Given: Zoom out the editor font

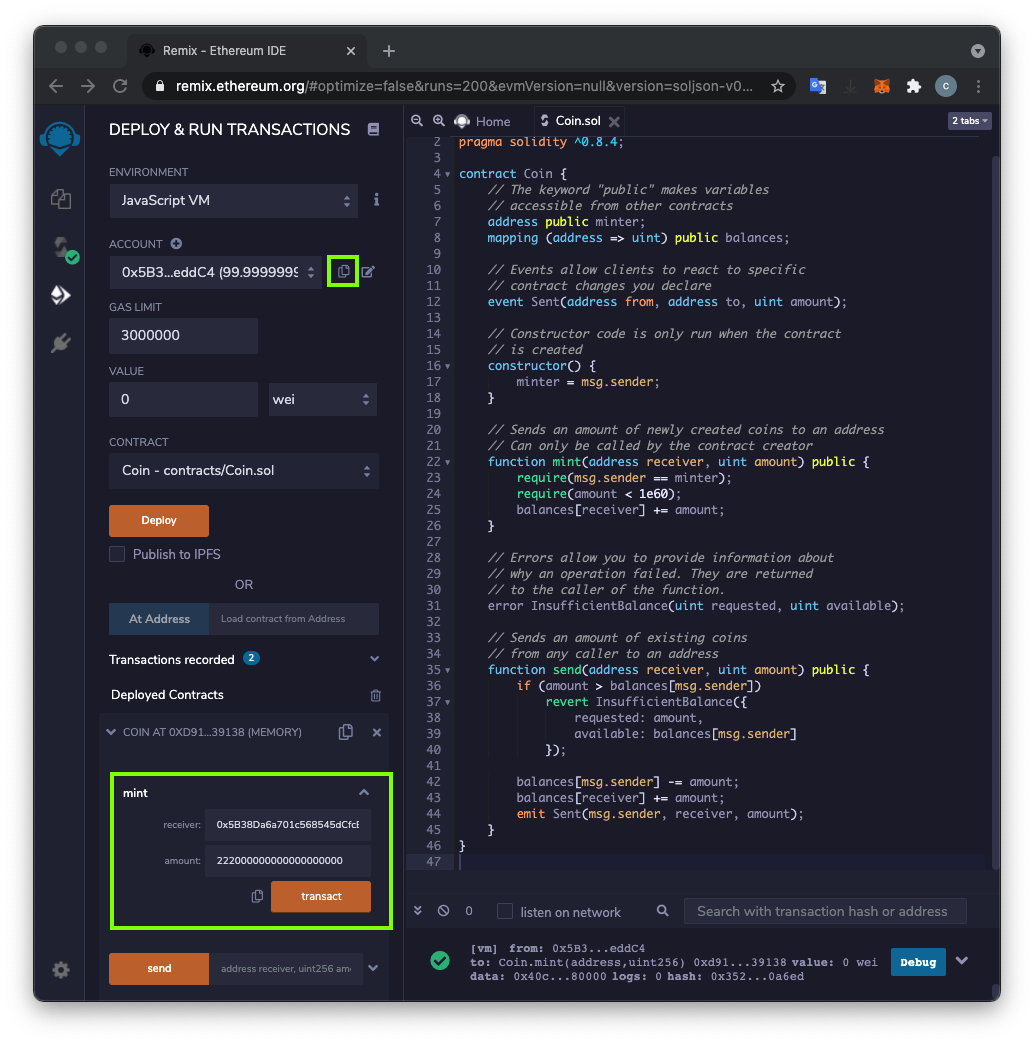Looking at the screenshot, I should pos(417,120).
